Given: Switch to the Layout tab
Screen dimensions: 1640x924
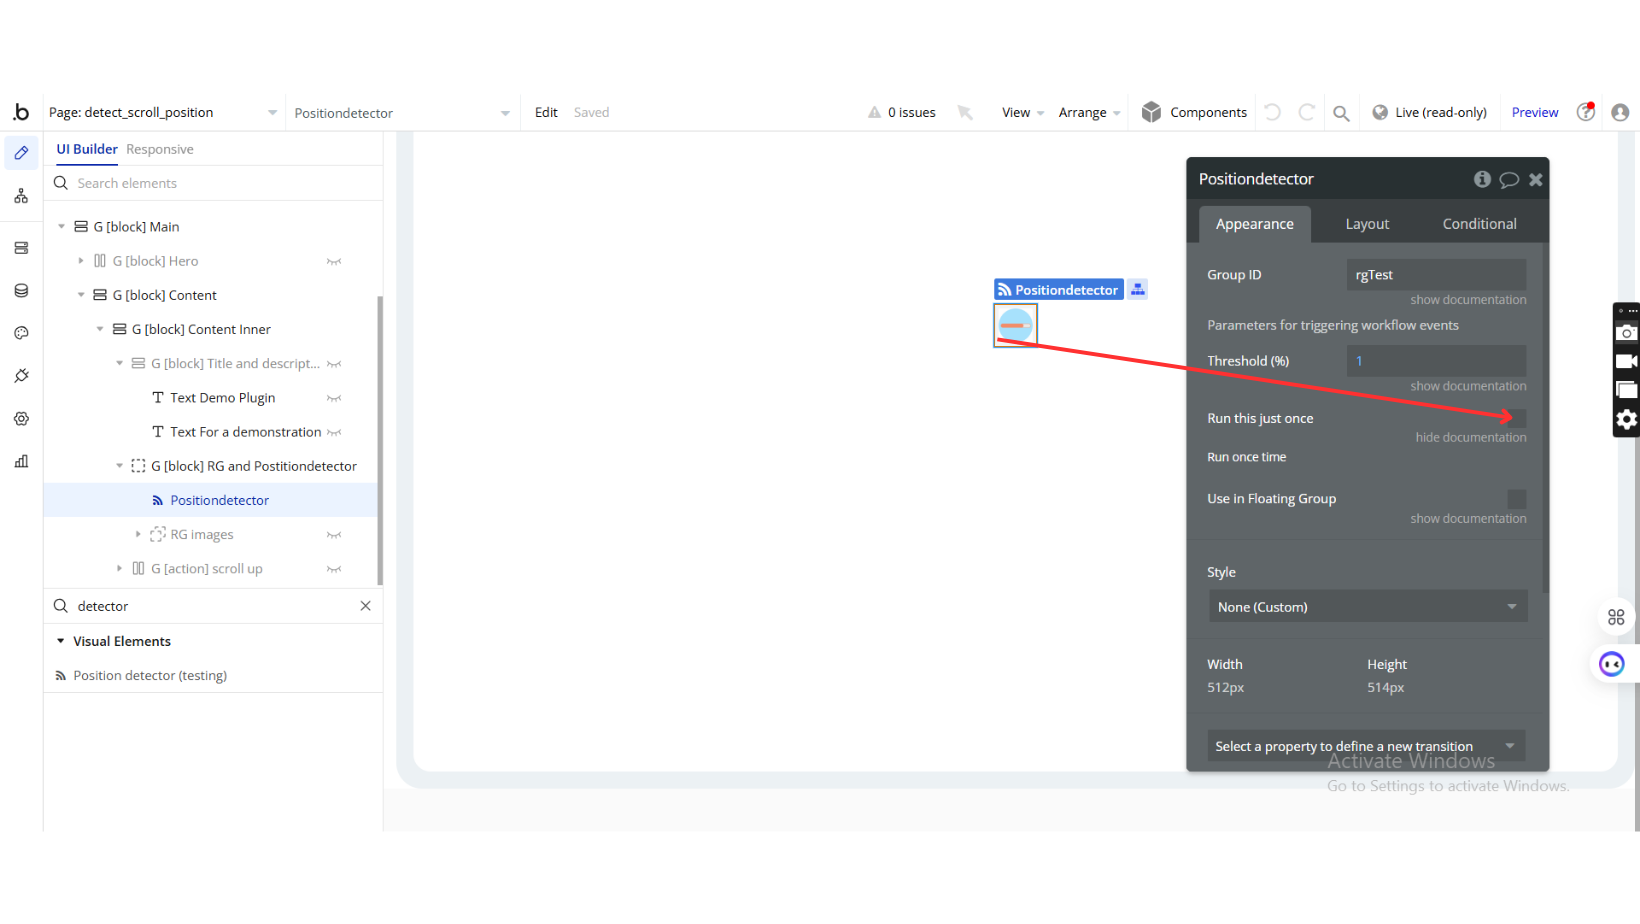Looking at the screenshot, I should point(1367,224).
